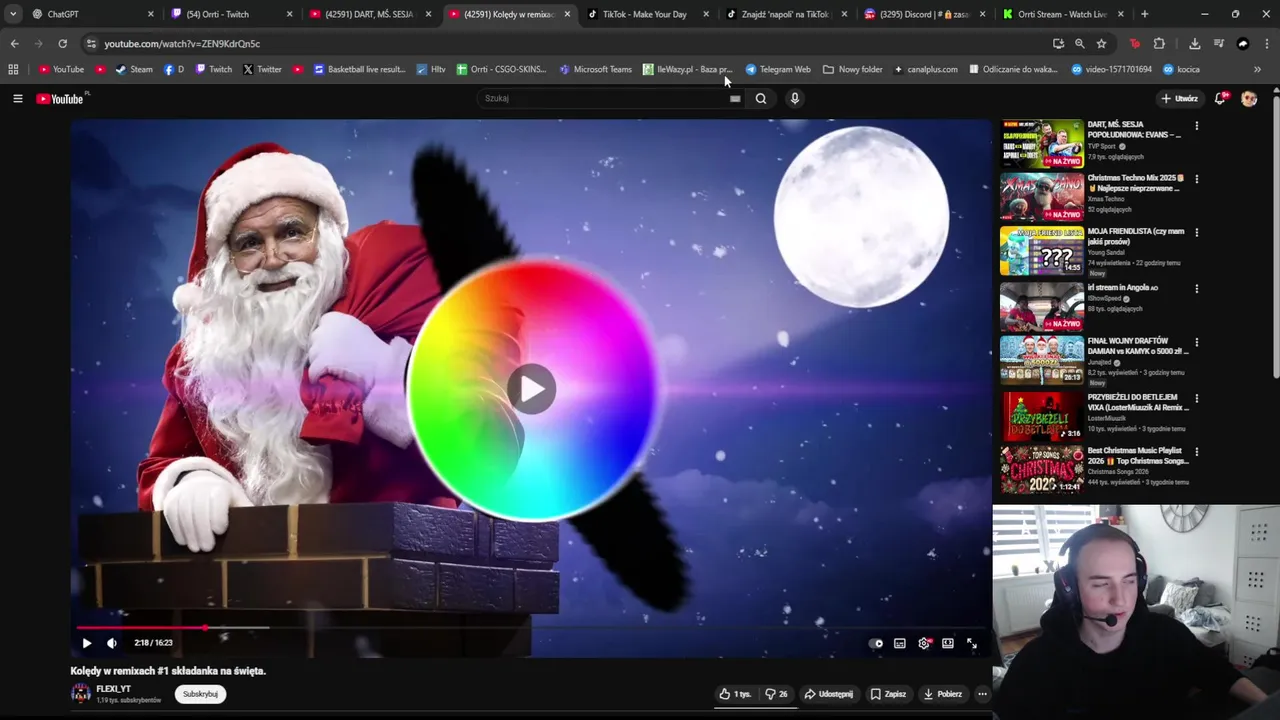Turn on subtitles with the captions icon
Viewport: 1280px width, 720px height.
click(x=900, y=643)
